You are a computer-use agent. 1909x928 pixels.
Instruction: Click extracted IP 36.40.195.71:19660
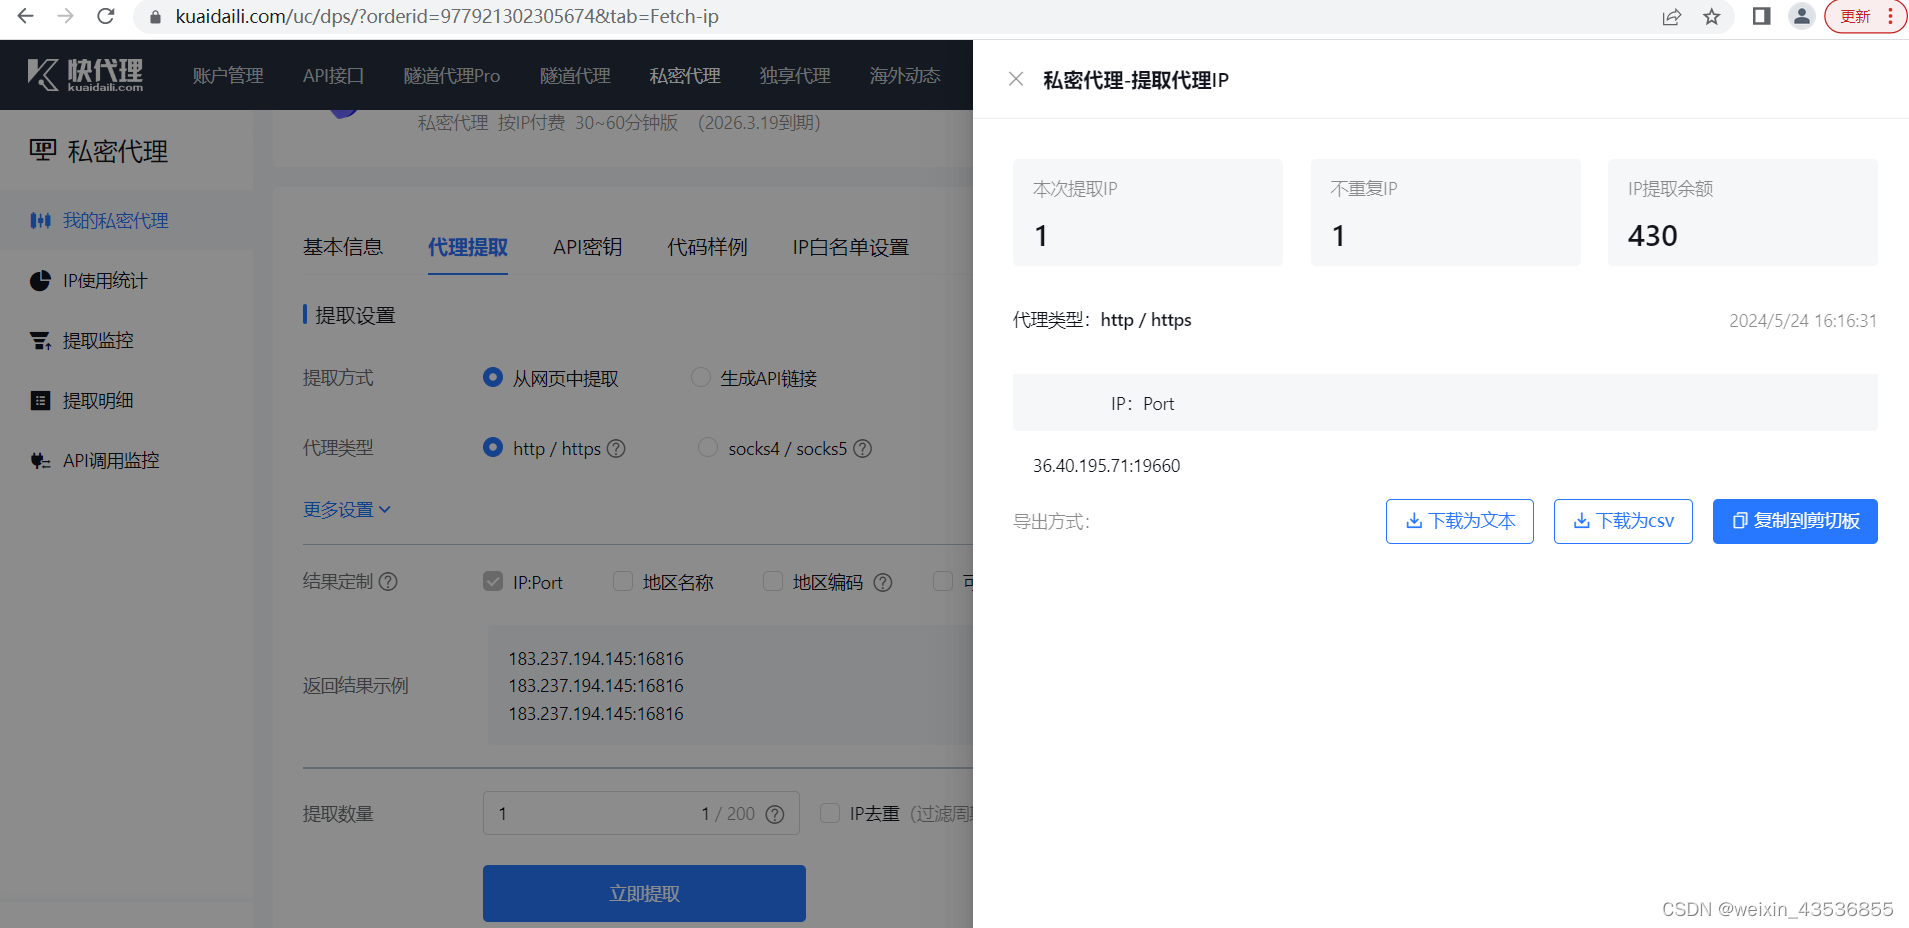[x=1106, y=466]
